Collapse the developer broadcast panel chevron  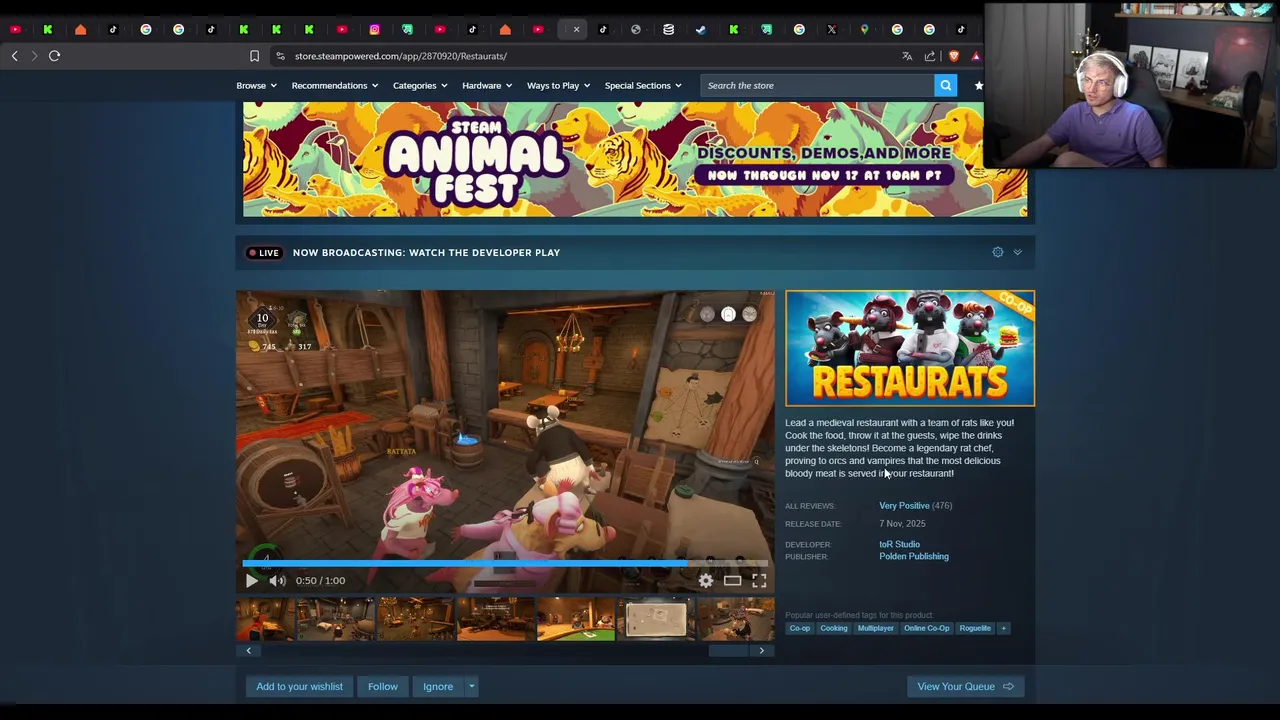click(x=1017, y=252)
